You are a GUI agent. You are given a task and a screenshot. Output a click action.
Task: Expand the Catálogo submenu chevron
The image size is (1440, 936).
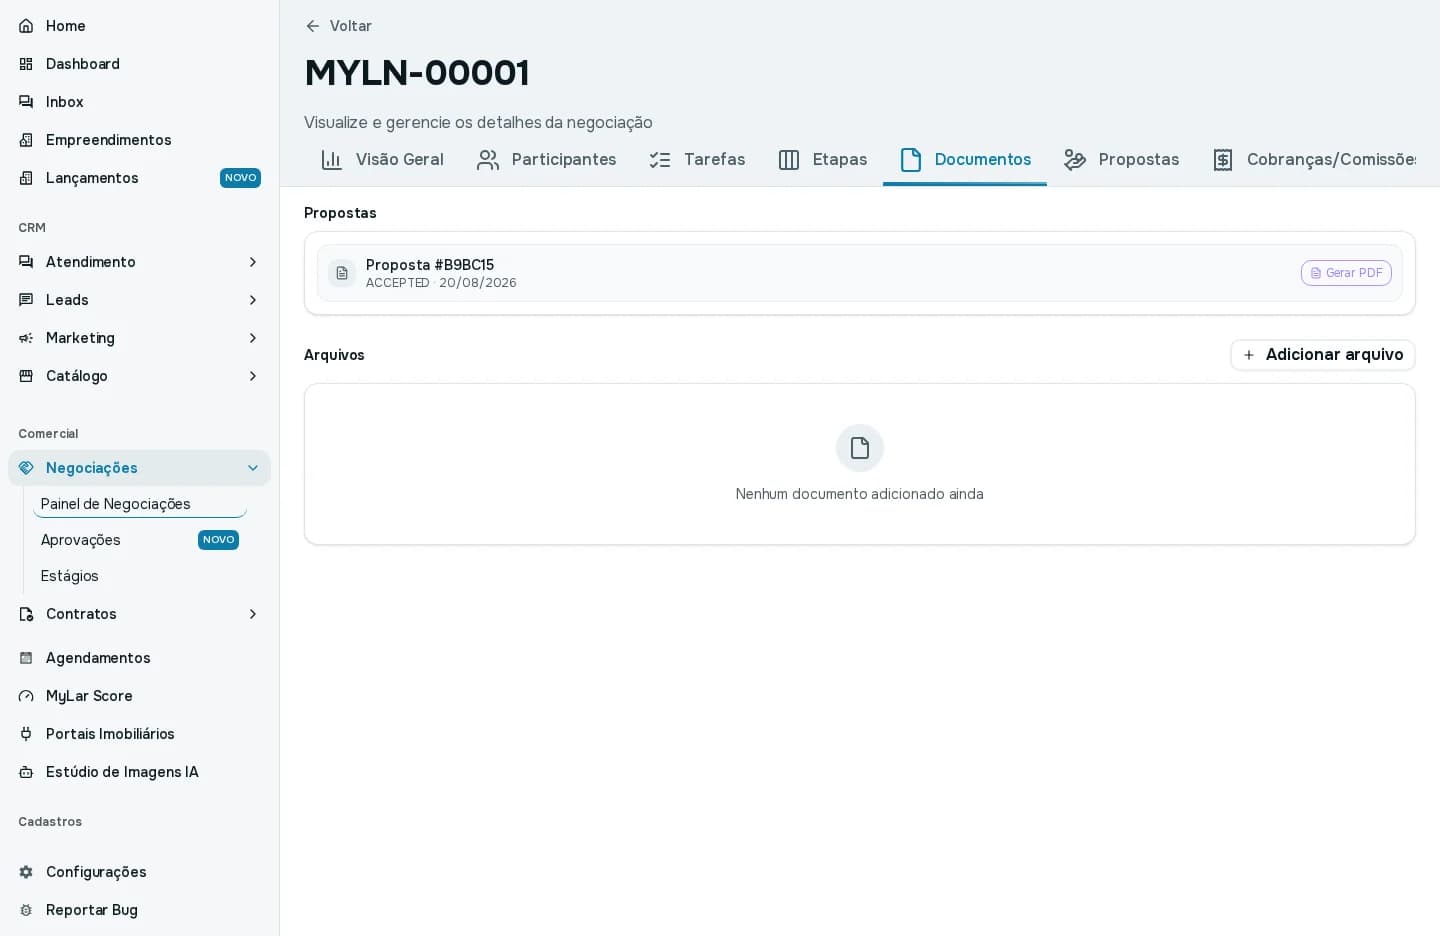(x=253, y=376)
